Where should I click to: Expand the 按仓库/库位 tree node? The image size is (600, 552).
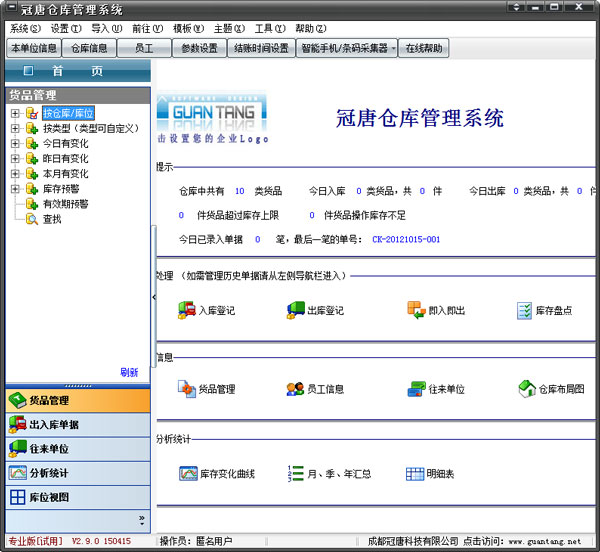coord(15,113)
